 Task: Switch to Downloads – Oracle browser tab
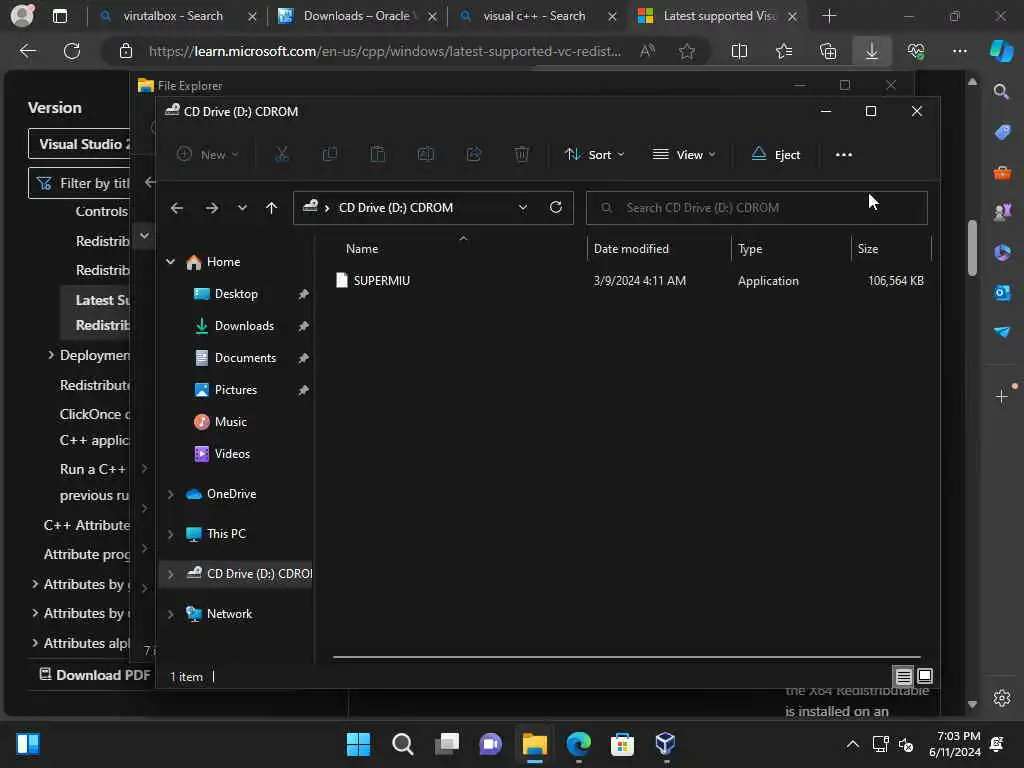(357, 16)
